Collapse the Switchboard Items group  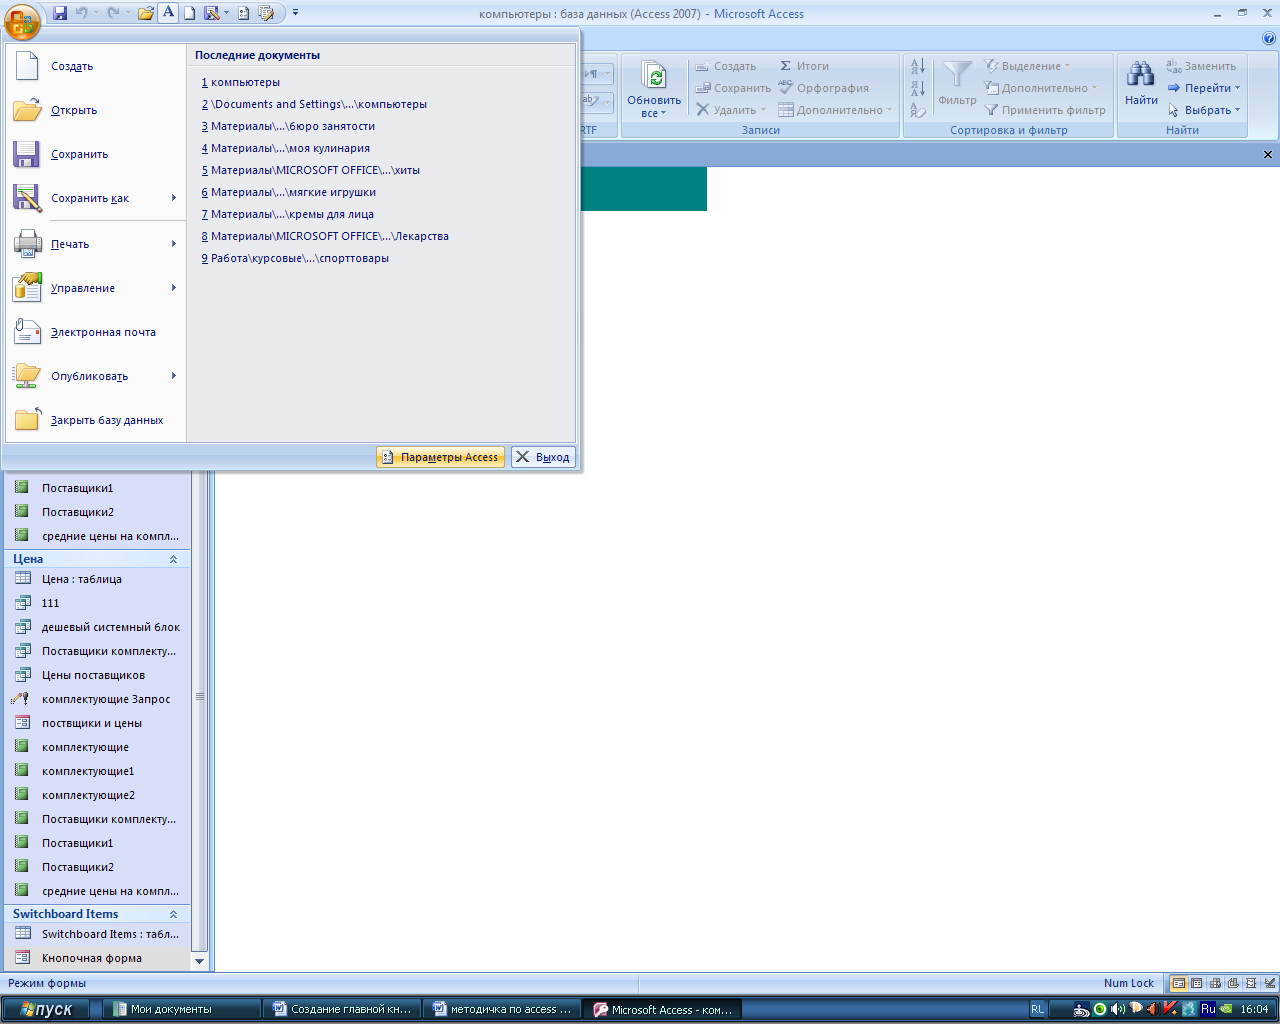coord(173,914)
